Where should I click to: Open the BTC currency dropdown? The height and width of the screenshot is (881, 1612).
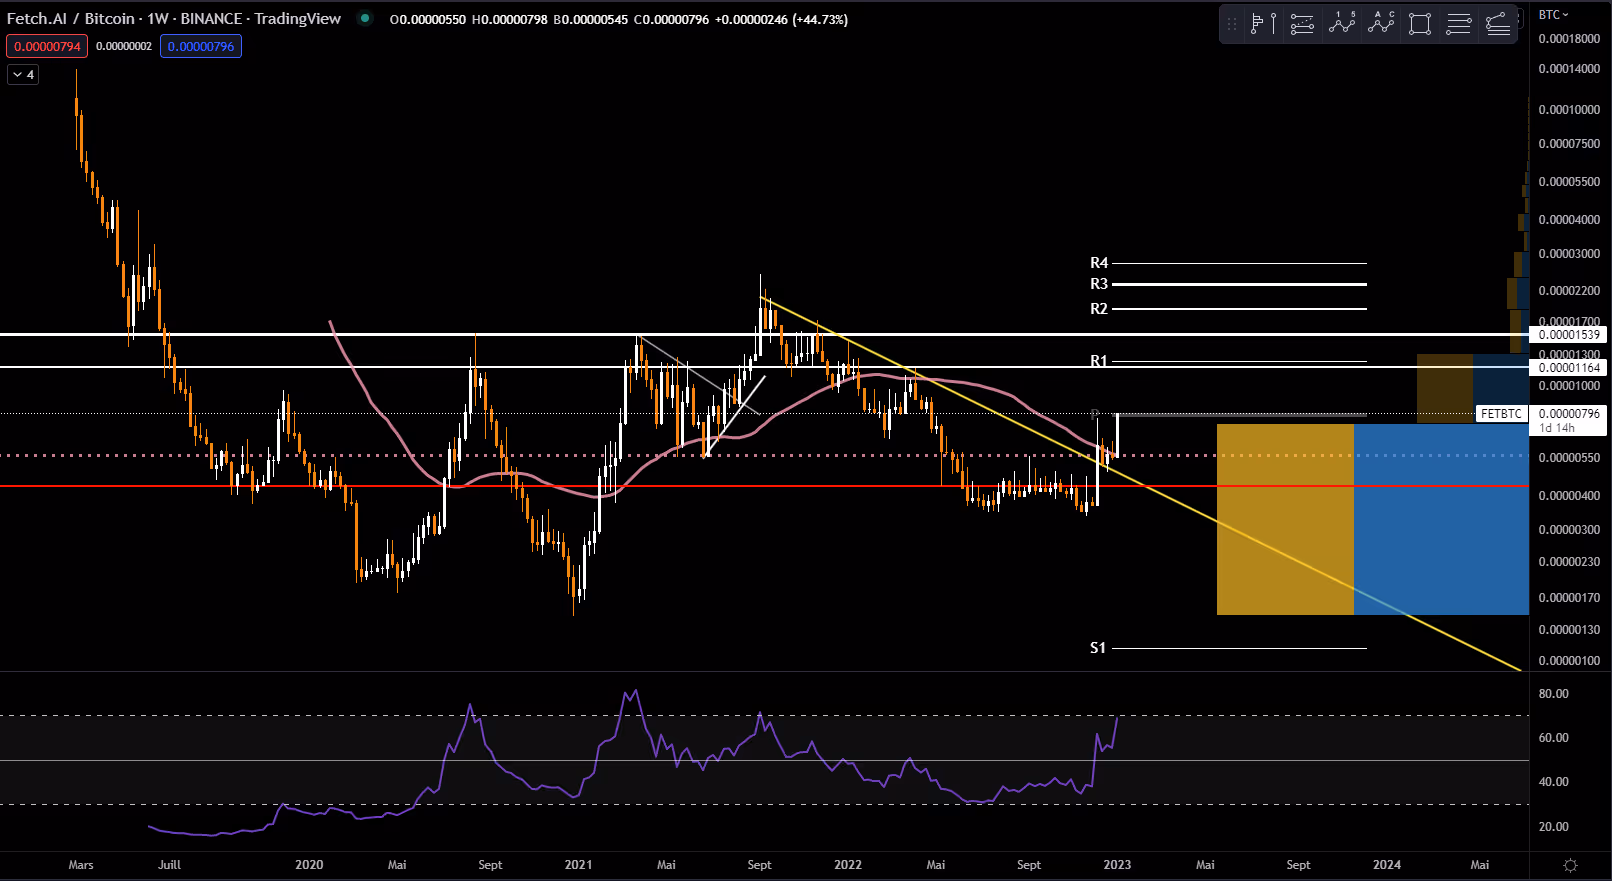[x=1553, y=15]
